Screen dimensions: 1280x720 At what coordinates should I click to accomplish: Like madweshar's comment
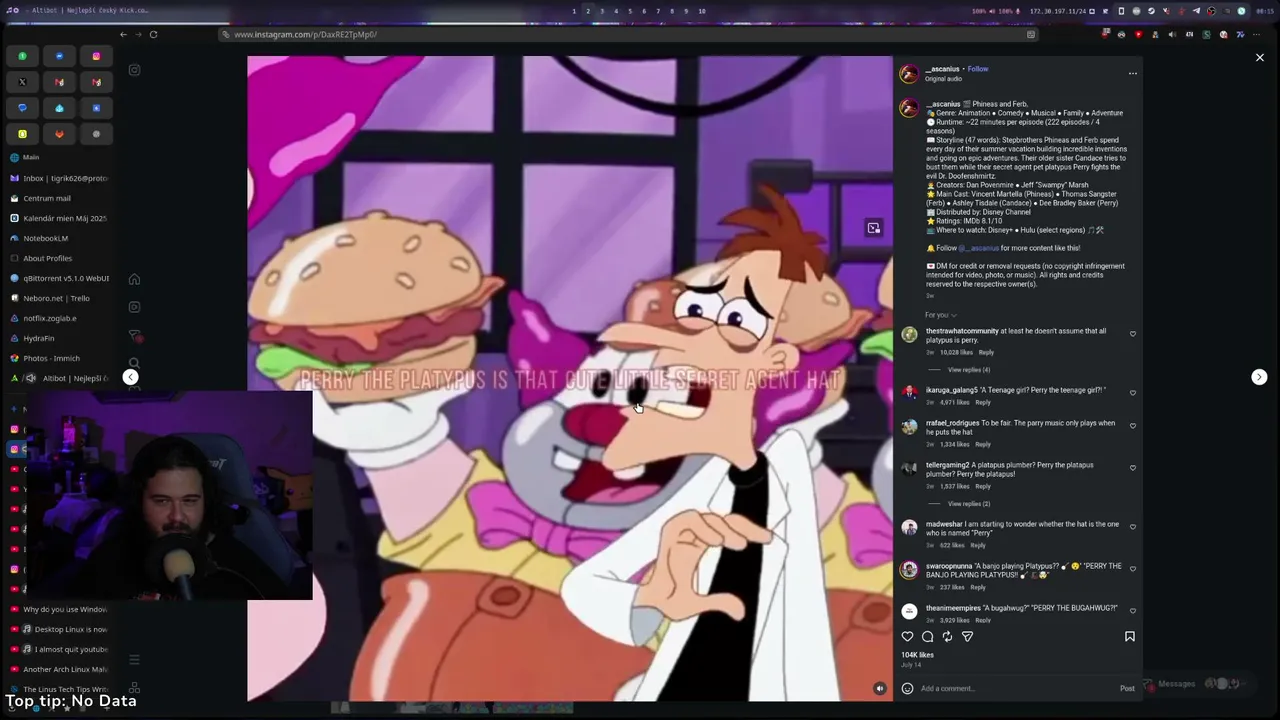click(x=1132, y=527)
